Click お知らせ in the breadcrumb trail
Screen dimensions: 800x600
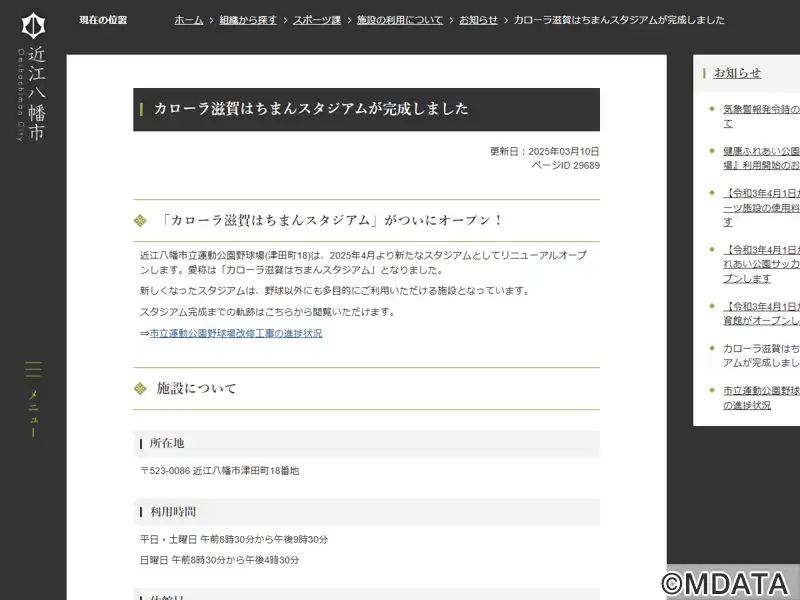coord(478,20)
